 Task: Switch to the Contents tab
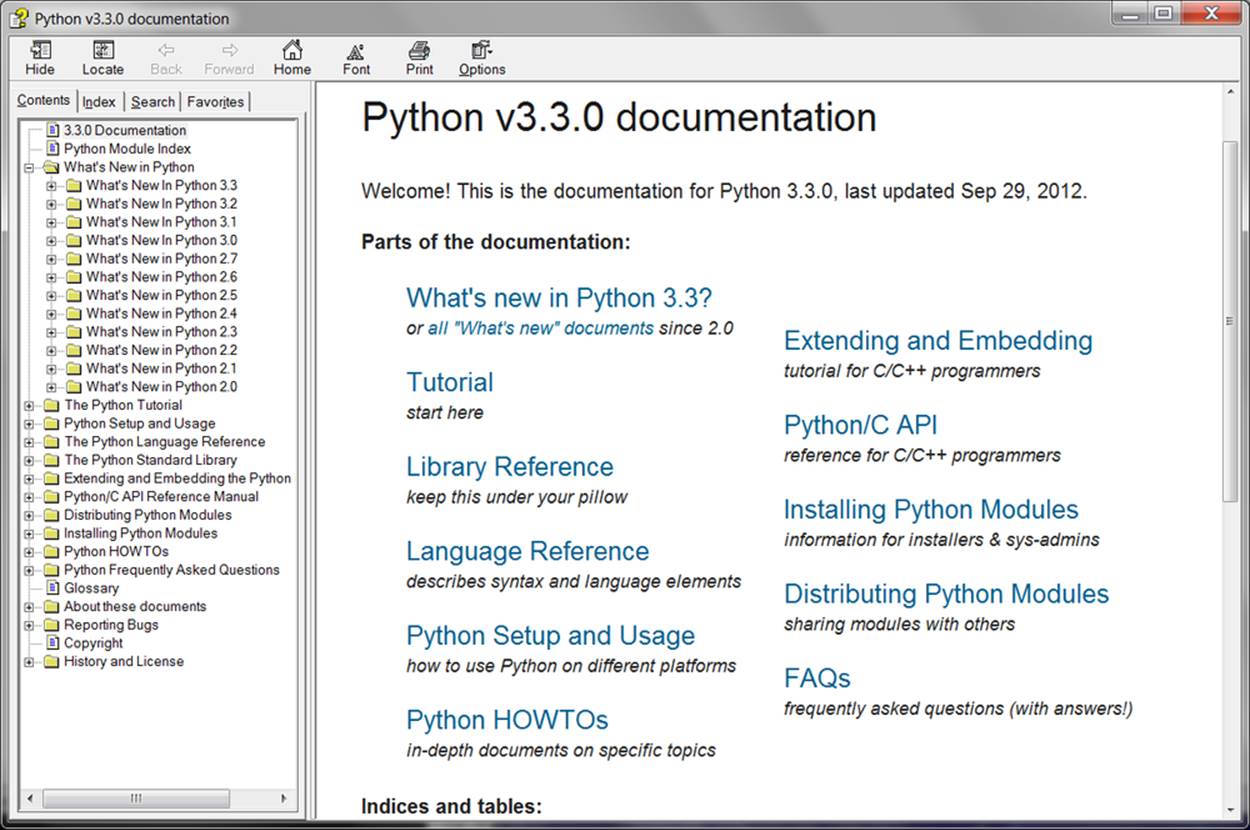tap(44, 100)
